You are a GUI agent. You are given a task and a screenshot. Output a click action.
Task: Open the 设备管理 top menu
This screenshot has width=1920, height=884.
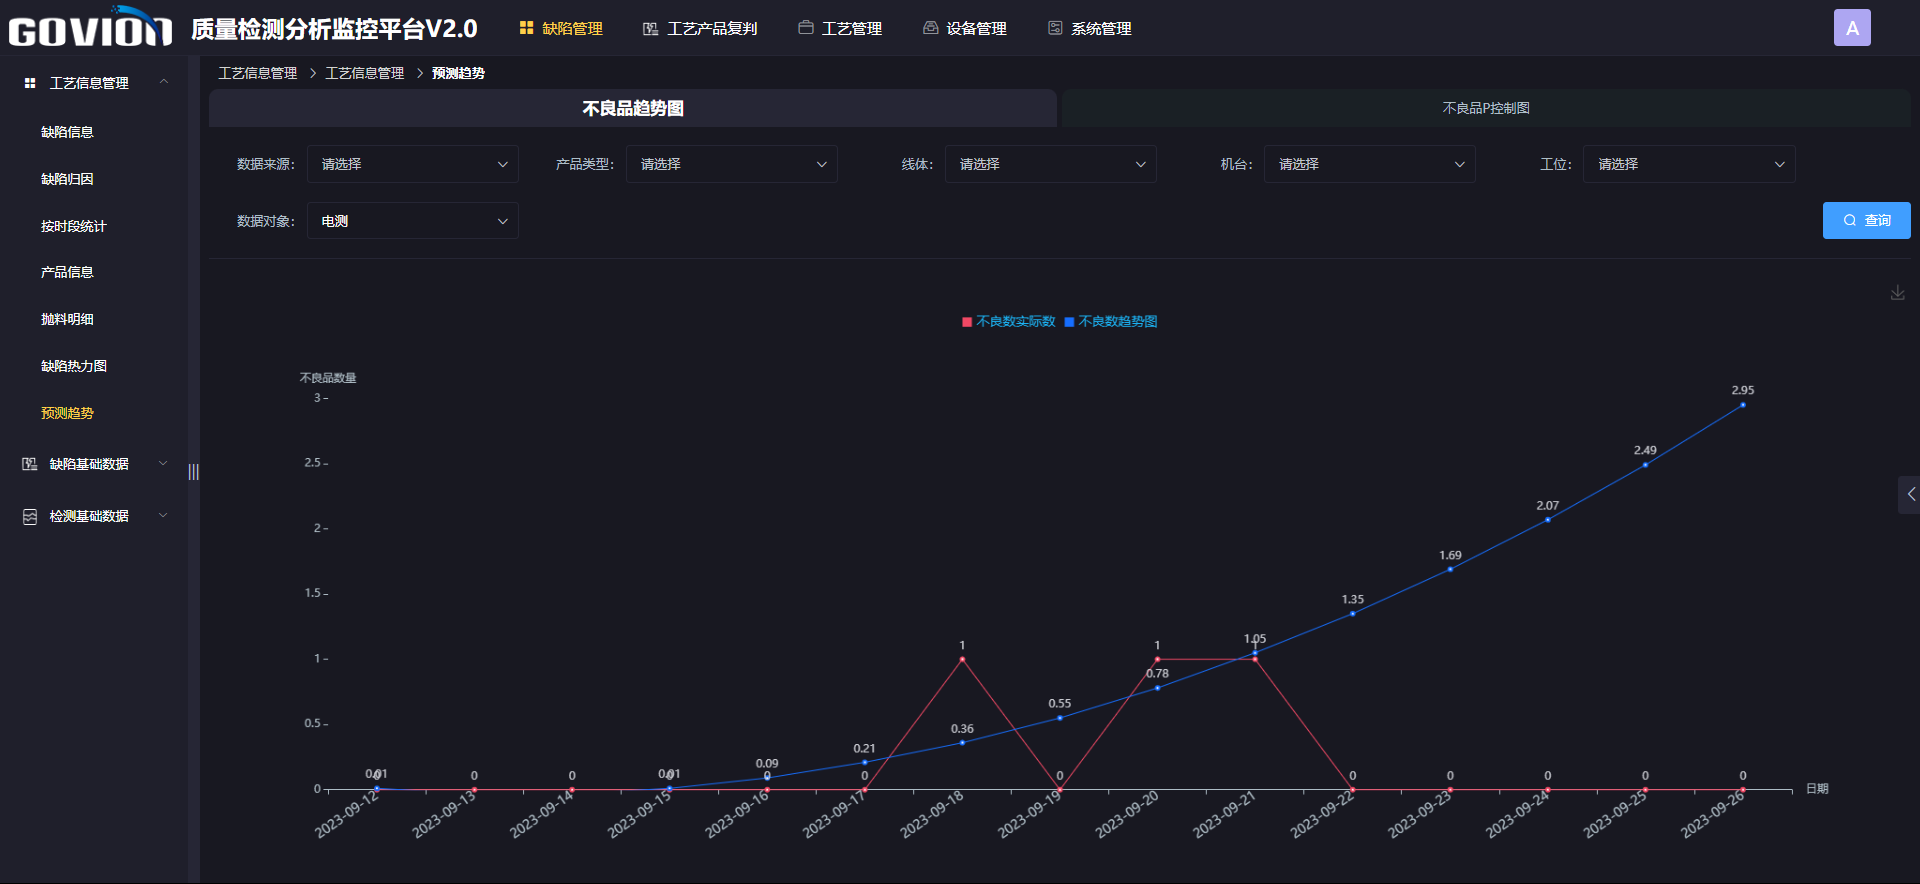[964, 29]
